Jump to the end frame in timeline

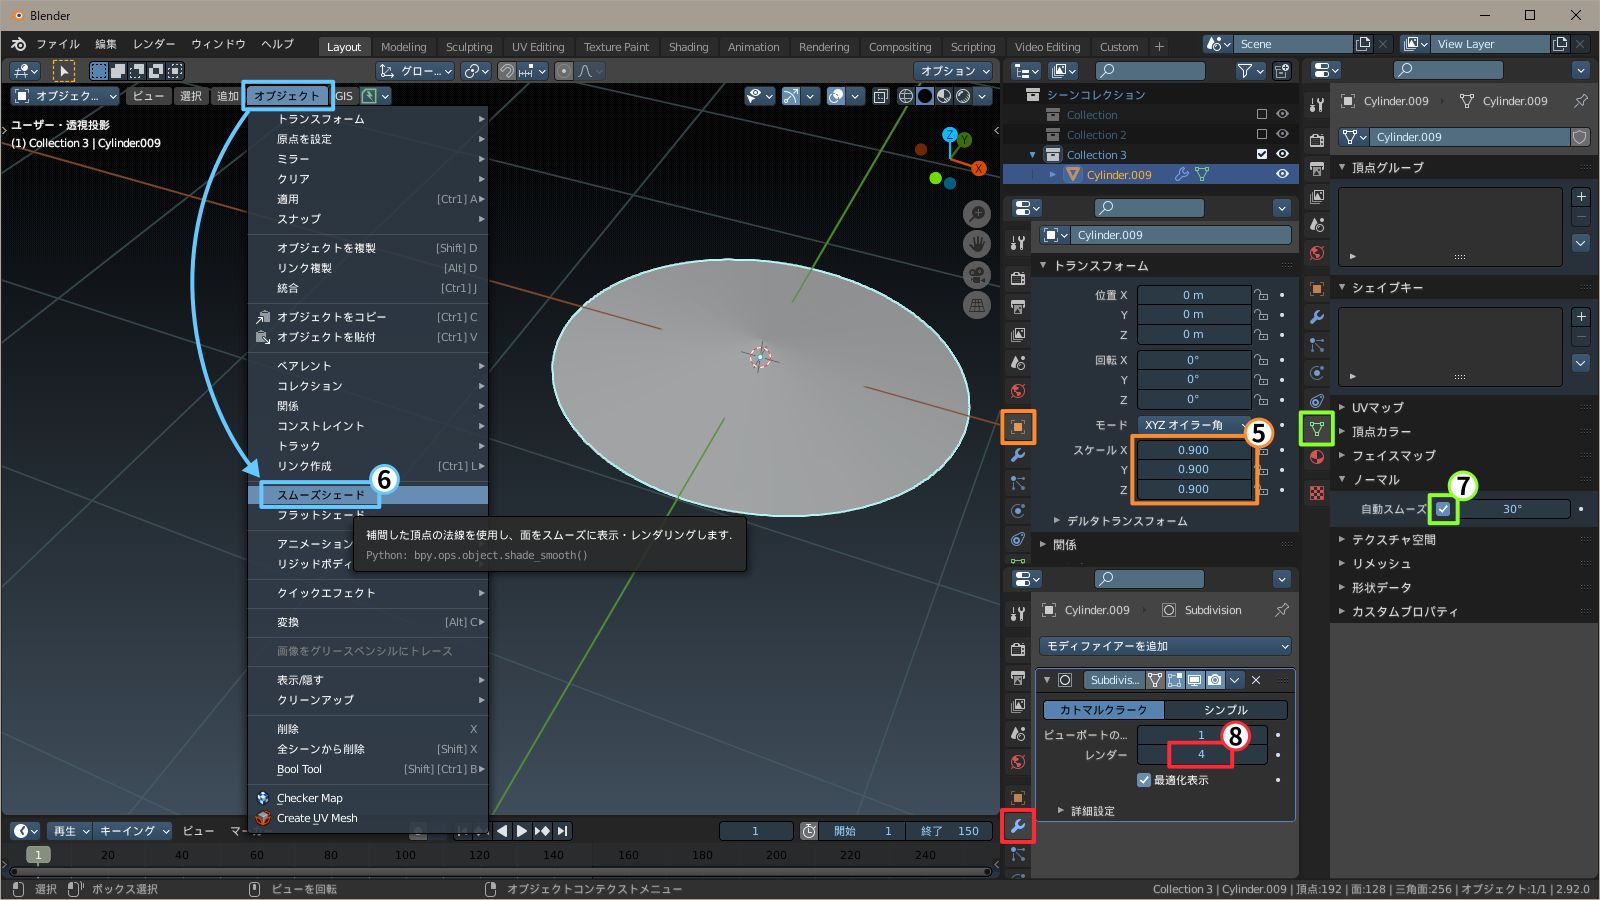563,831
